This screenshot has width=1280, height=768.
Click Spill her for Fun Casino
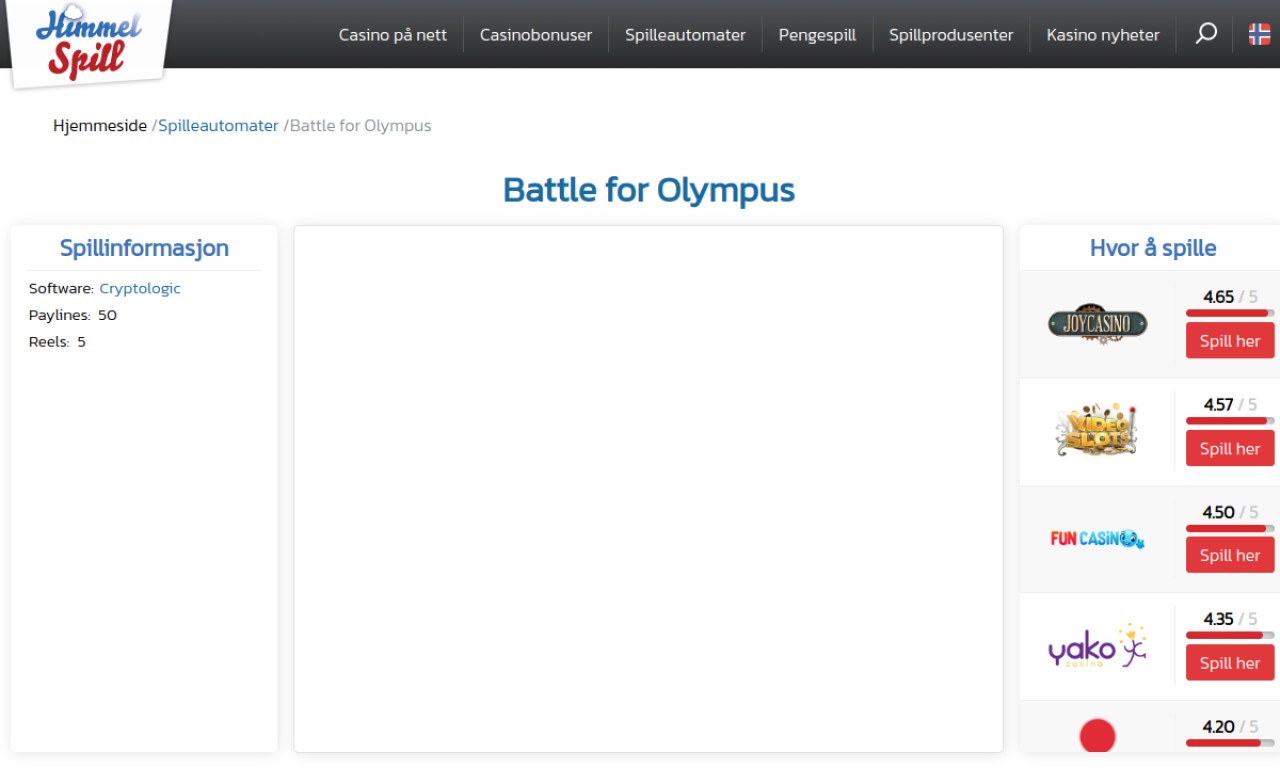pos(1230,555)
